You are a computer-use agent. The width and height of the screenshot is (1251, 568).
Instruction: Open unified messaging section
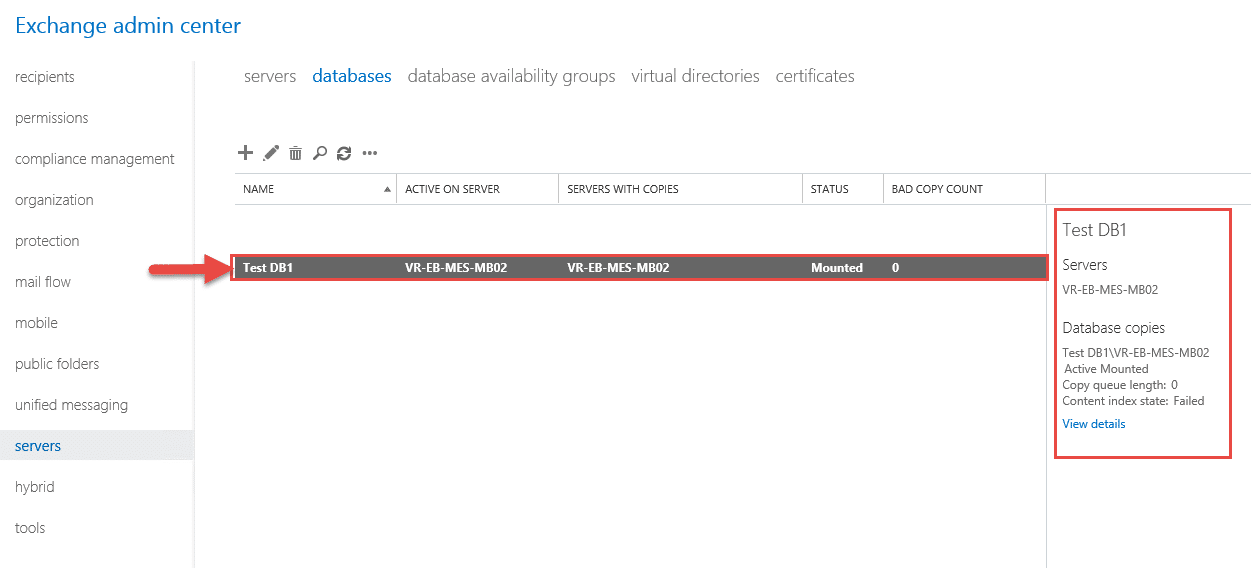coord(71,405)
